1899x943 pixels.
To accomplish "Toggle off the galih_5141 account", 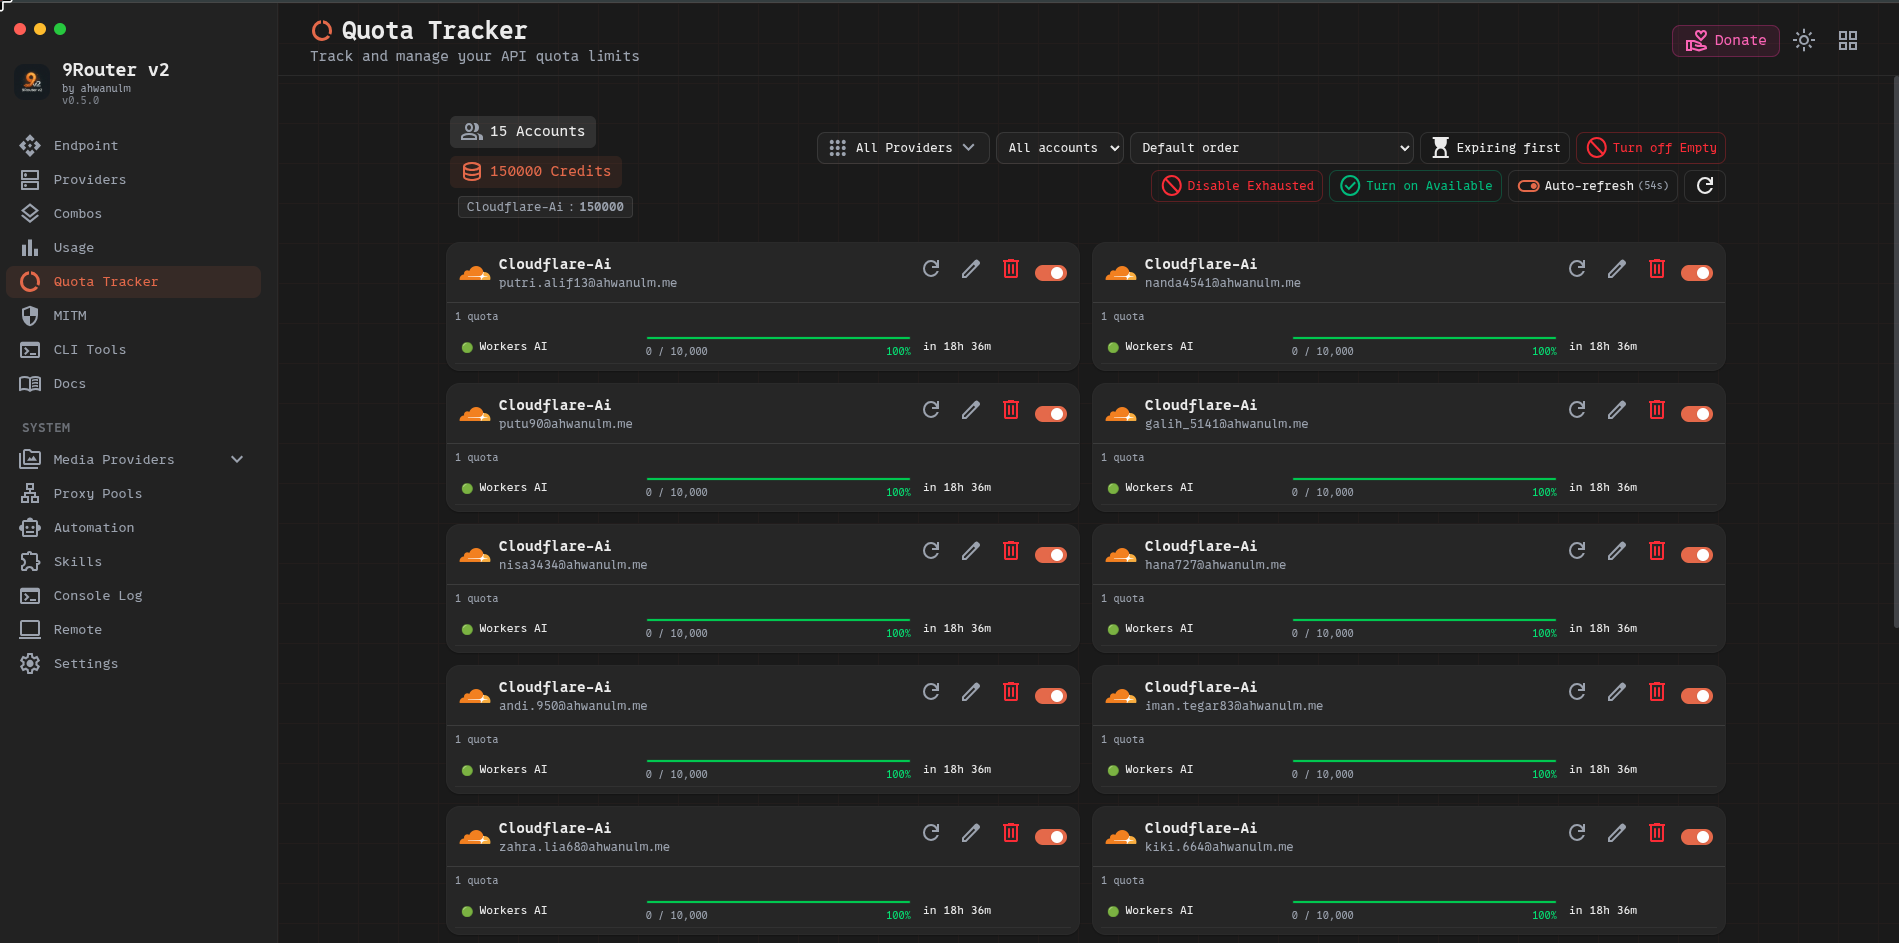I will pyautogui.click(x=1697, y=414).
